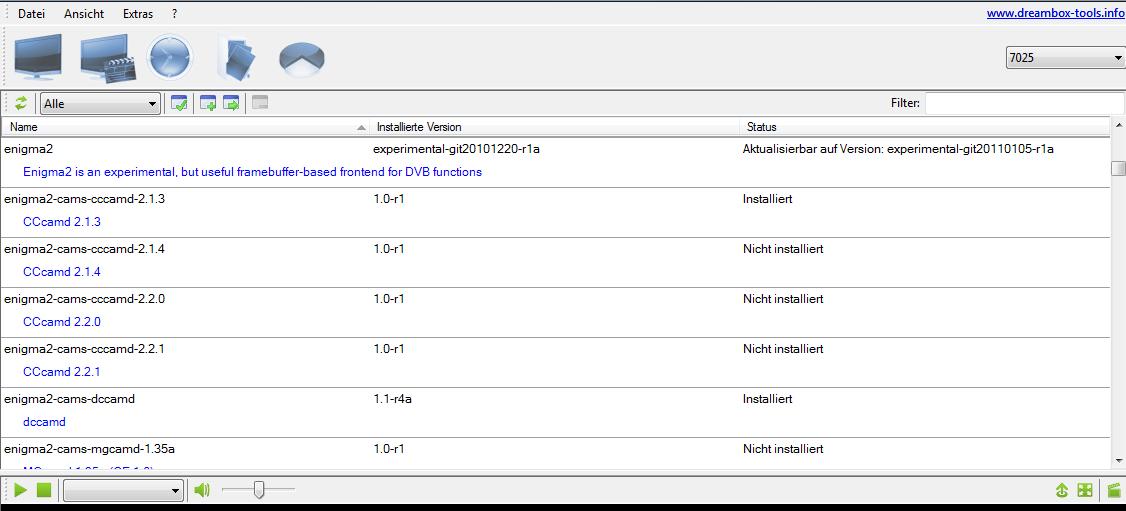Image resolution: width=1126 pixels, height=511 pixels.
Task: Select the enigma2-cams-cccamd-2.2.1 package
Action: 555,362
